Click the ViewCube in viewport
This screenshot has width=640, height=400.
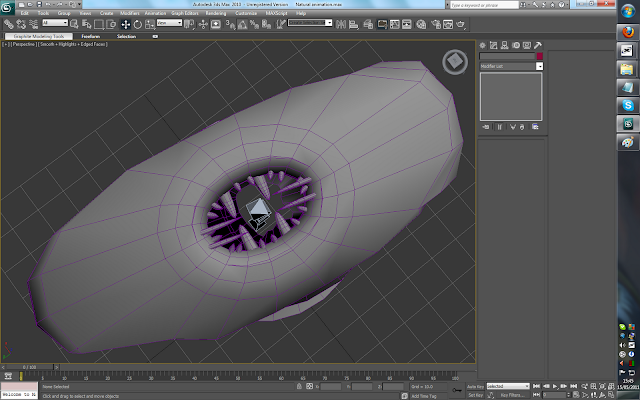[455, 62]
